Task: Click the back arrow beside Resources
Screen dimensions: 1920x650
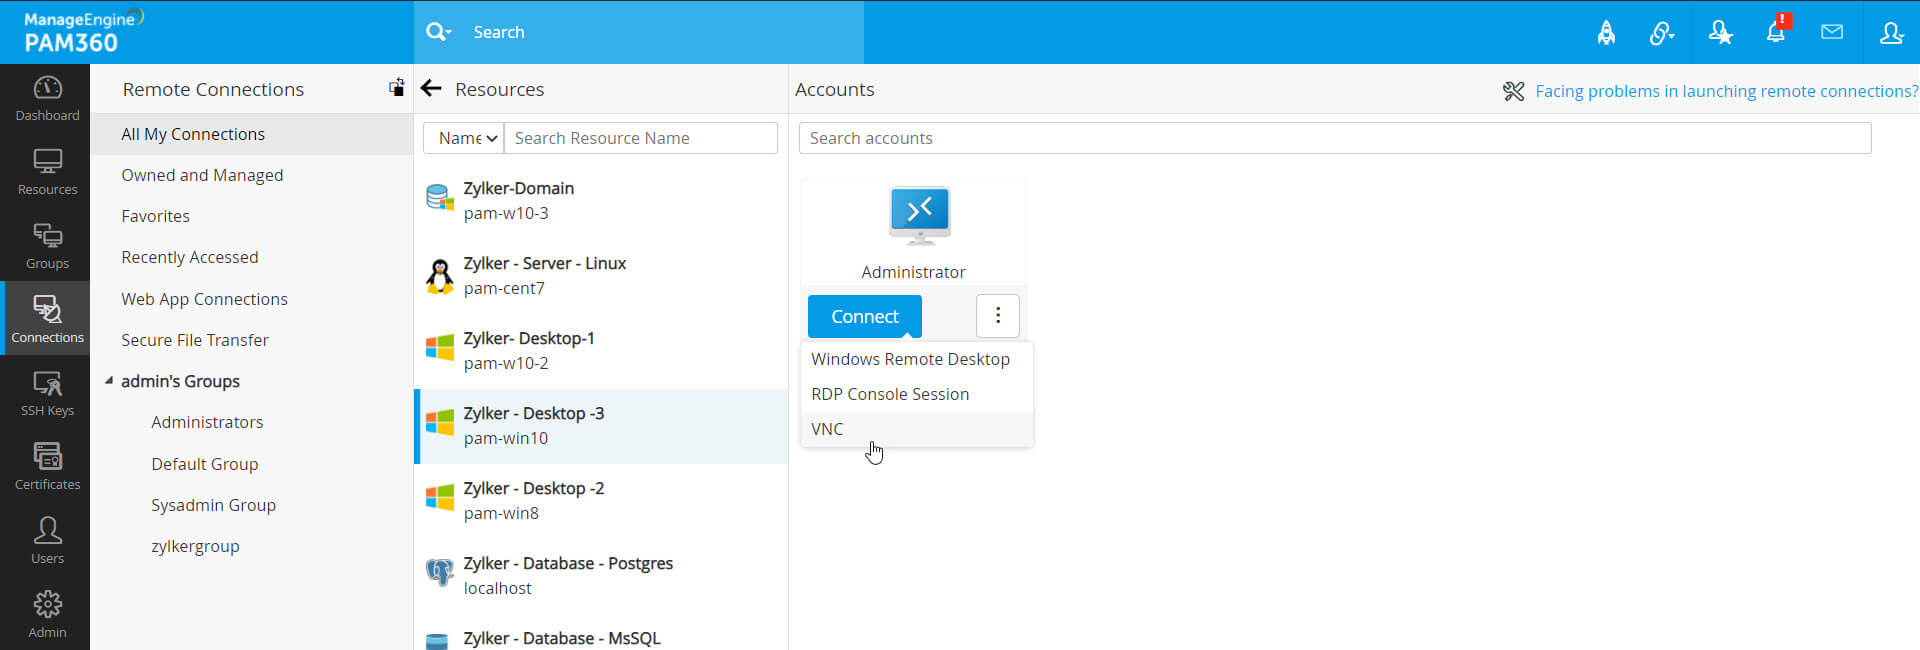Action: click(431, 89)
